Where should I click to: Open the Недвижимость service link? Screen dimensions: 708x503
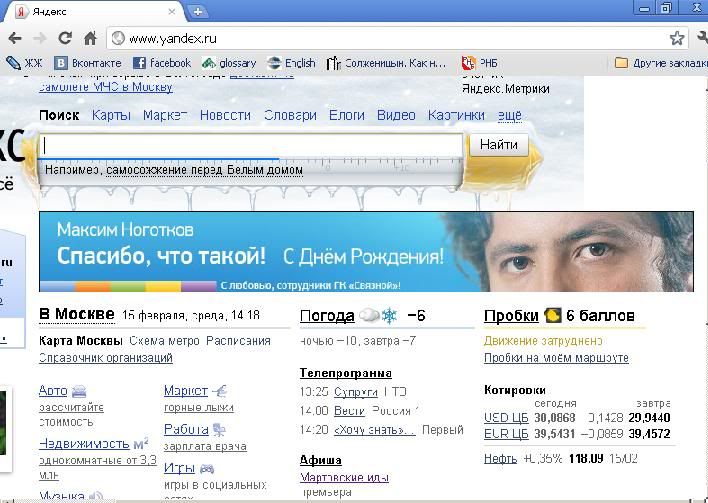point(84,444)
